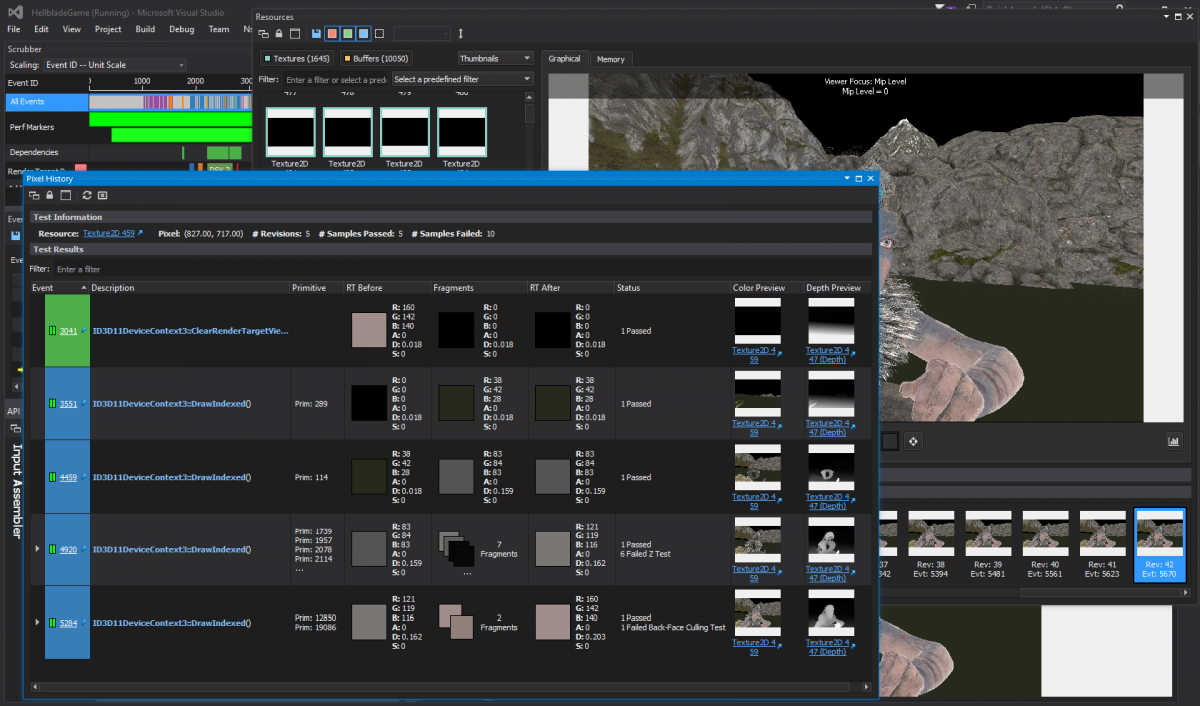
Task: Click the event 3041 link in Pixel History
Action: [x=67, y=330]
